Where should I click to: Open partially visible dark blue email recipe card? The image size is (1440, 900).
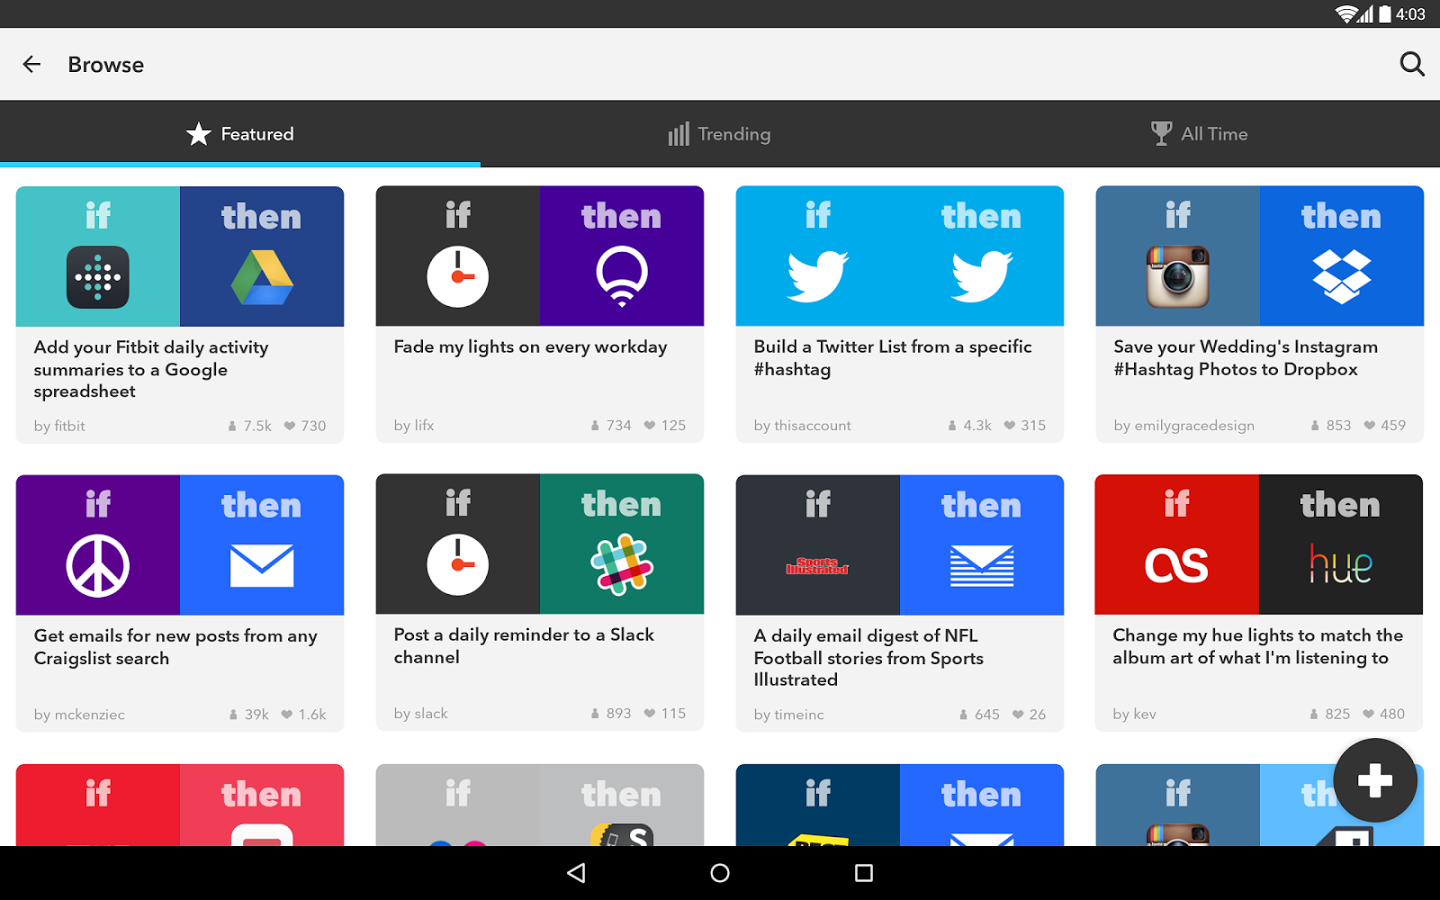point(900,805)
